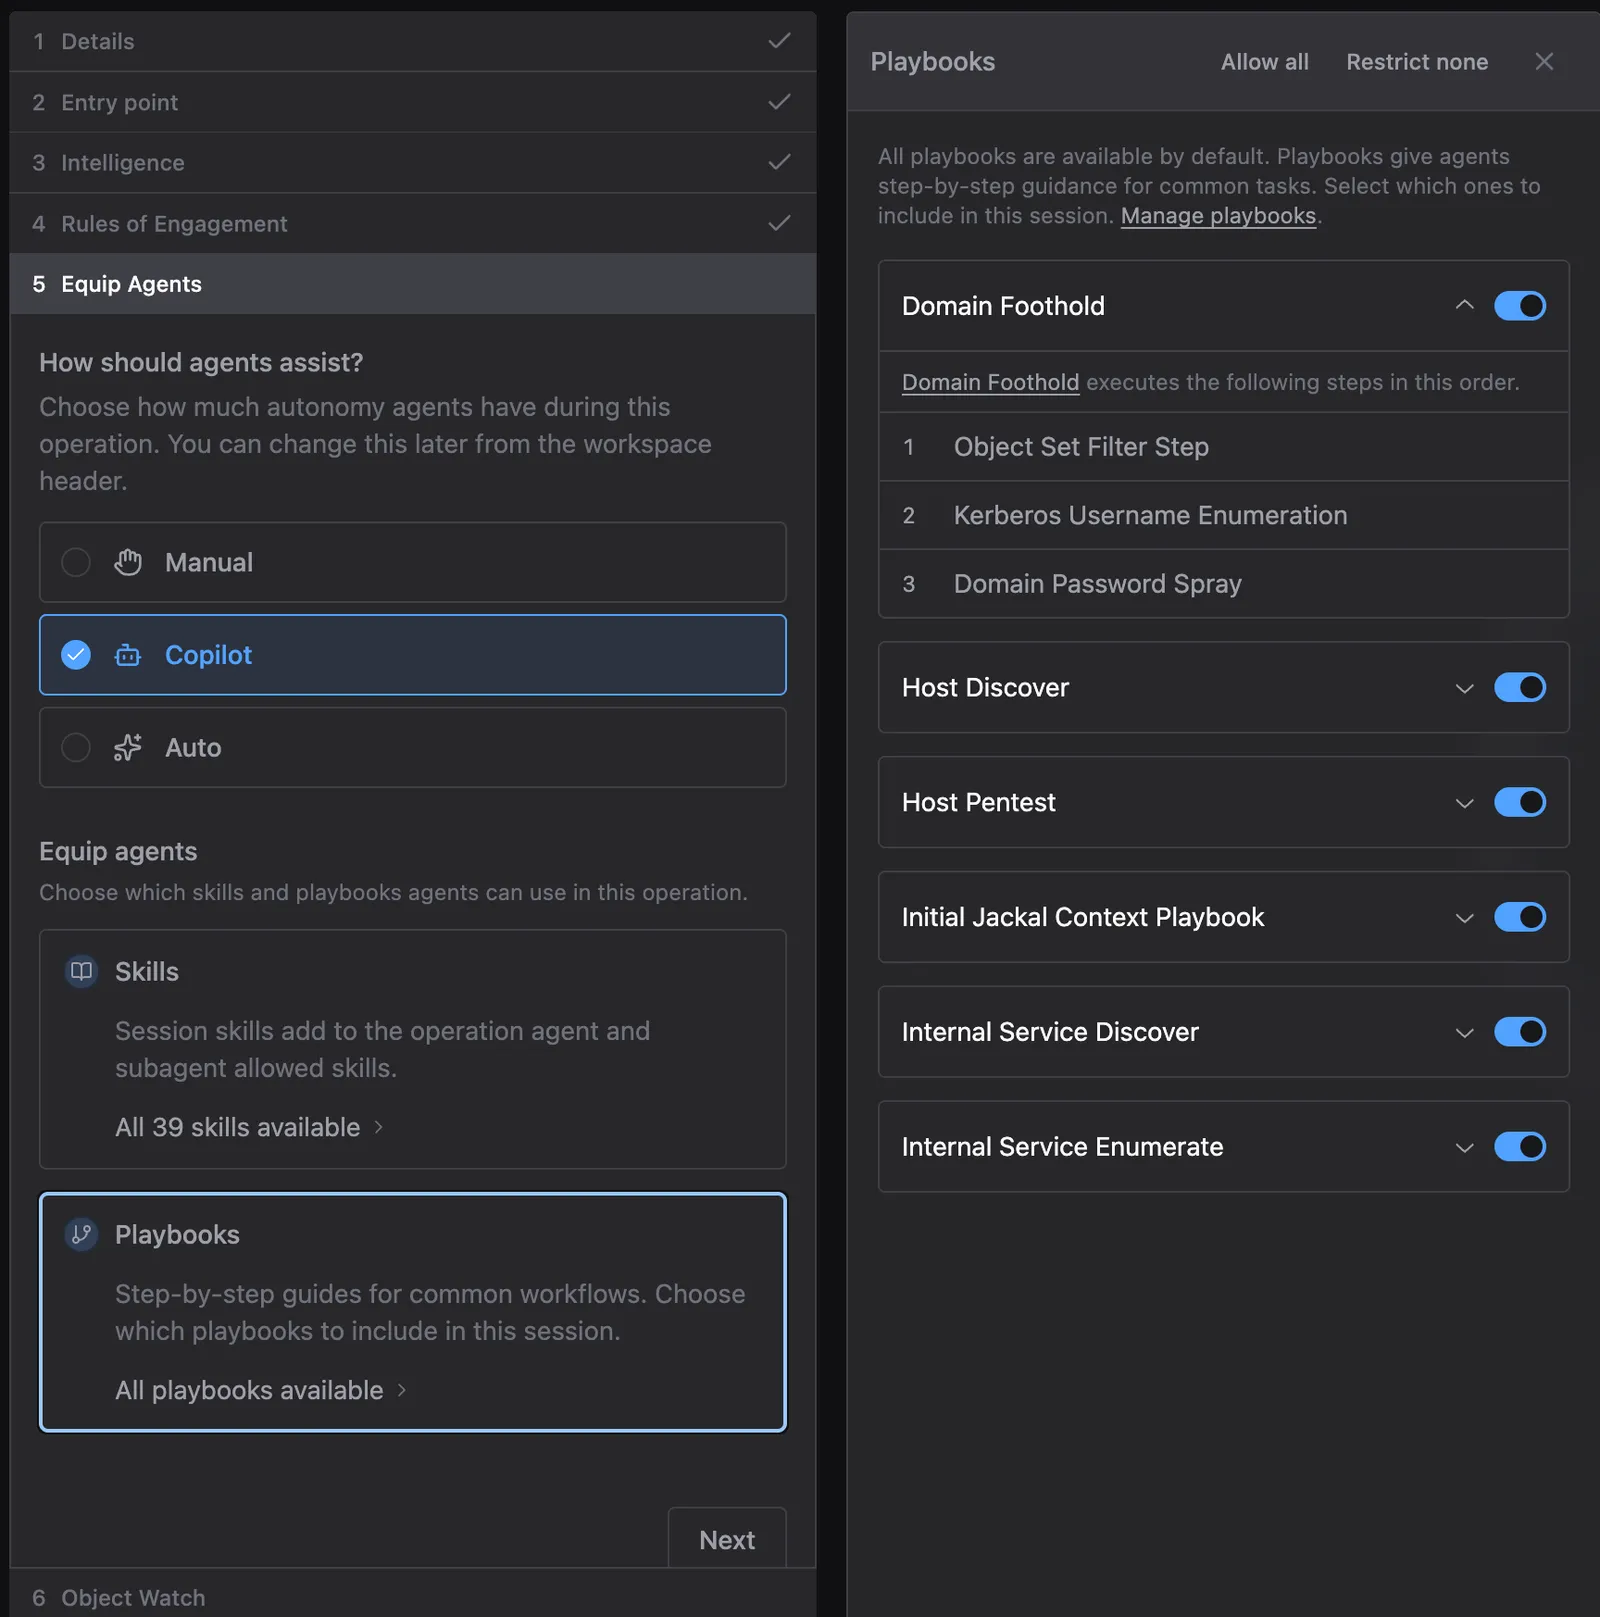This screenshot has width=1600, height=1617.
Task: Expand Internal Service Enumerate playbook
Action: (x=1464, y=1148)
